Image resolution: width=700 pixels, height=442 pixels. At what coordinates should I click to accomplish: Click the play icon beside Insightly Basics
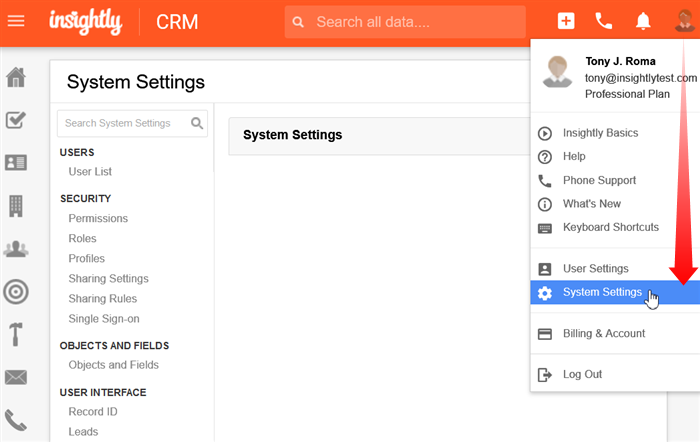coord(545,133)
